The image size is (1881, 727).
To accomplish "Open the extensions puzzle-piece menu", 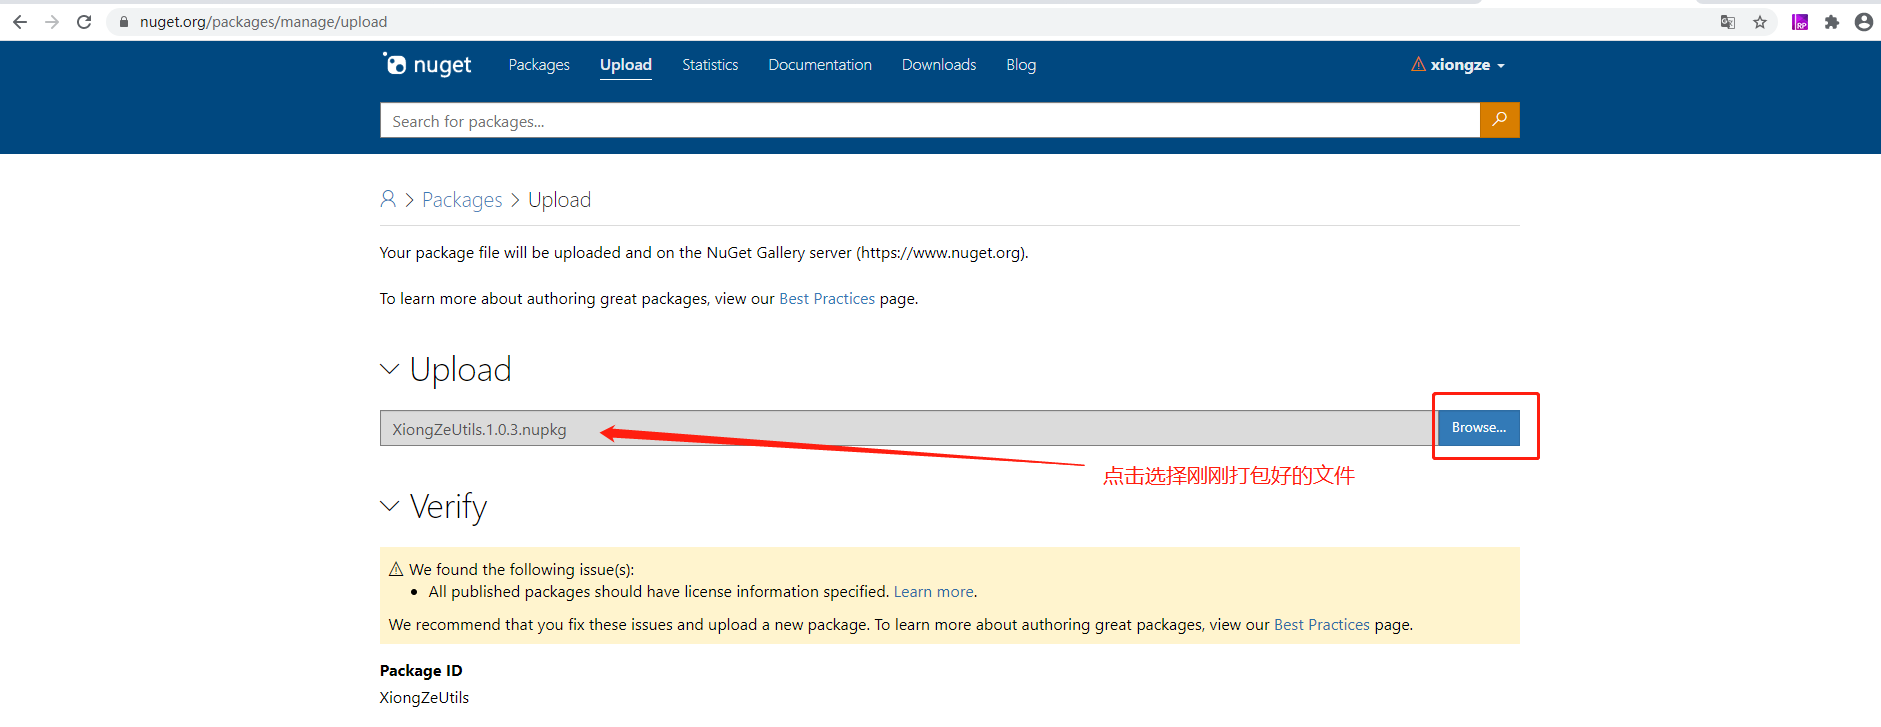I will coord(1832,22).
